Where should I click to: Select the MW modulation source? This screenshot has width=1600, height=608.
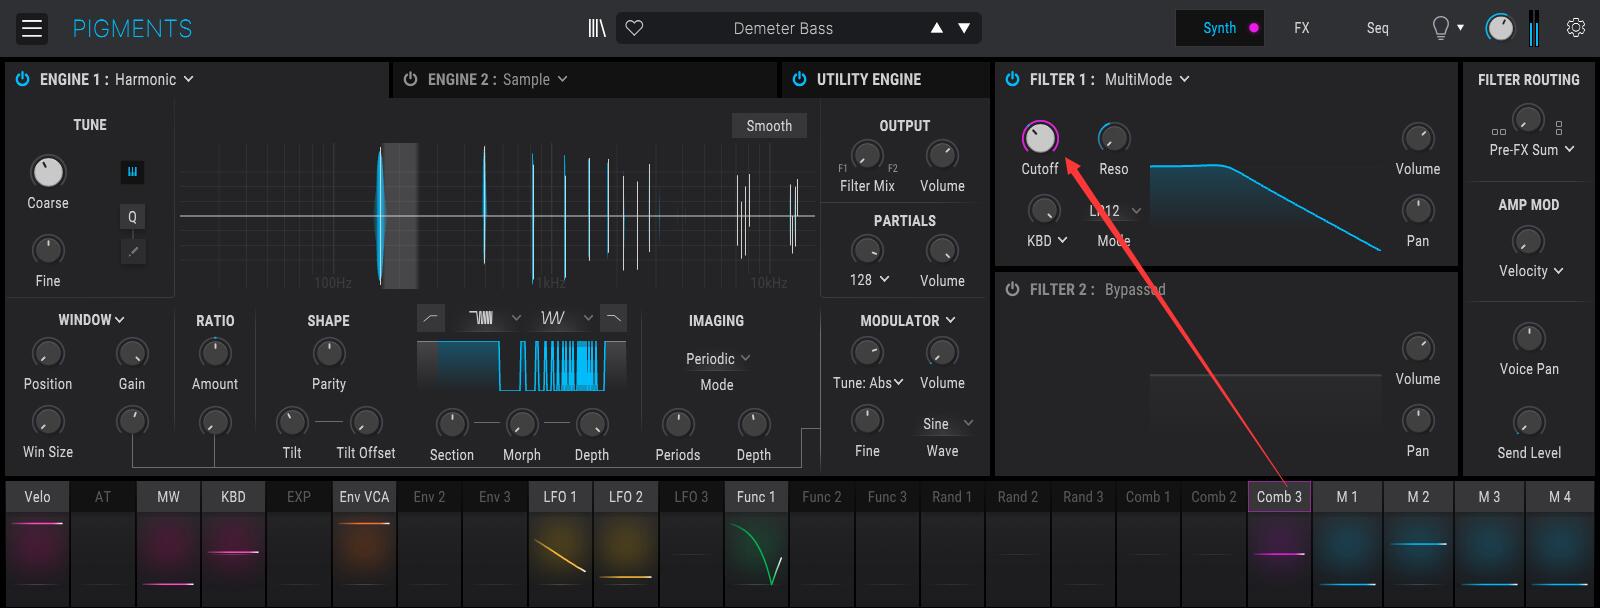pyautogui.click(x=168, y=497)
